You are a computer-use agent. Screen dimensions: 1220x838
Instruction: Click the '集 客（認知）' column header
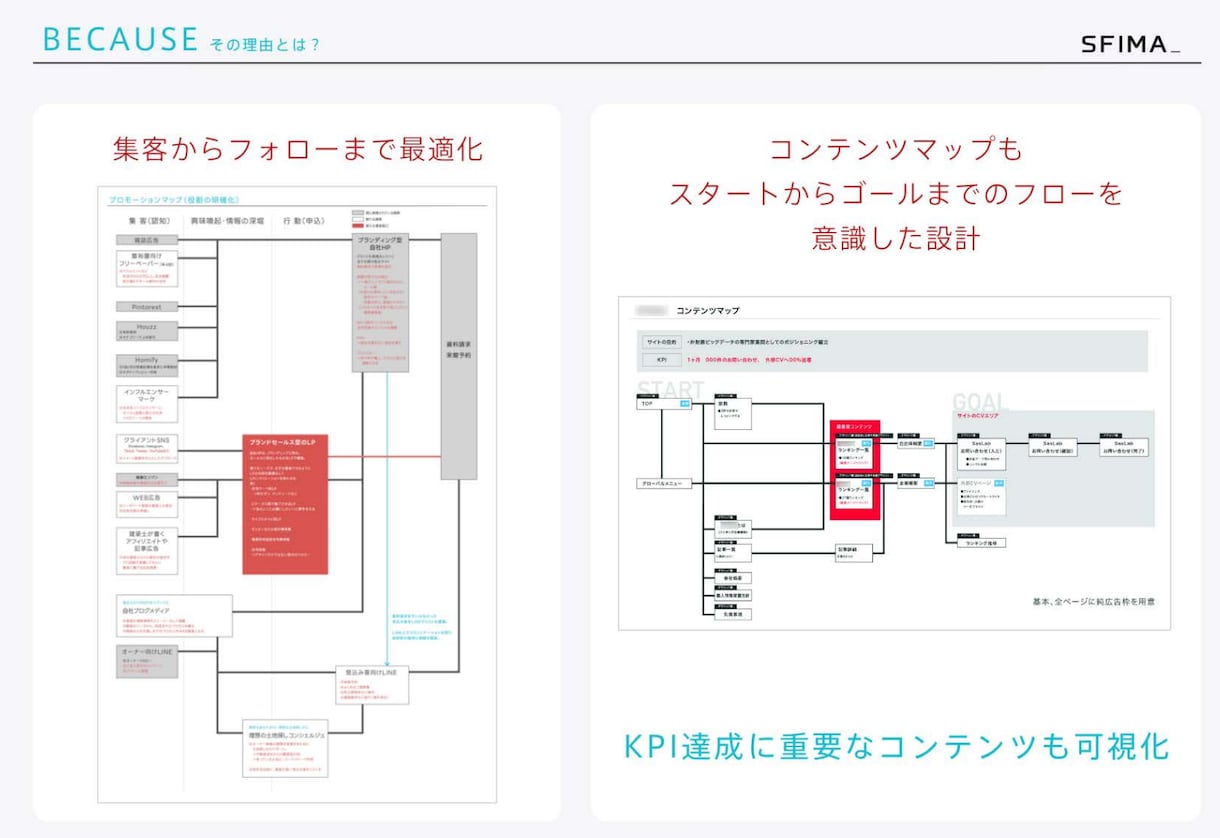tap(148, 221)
